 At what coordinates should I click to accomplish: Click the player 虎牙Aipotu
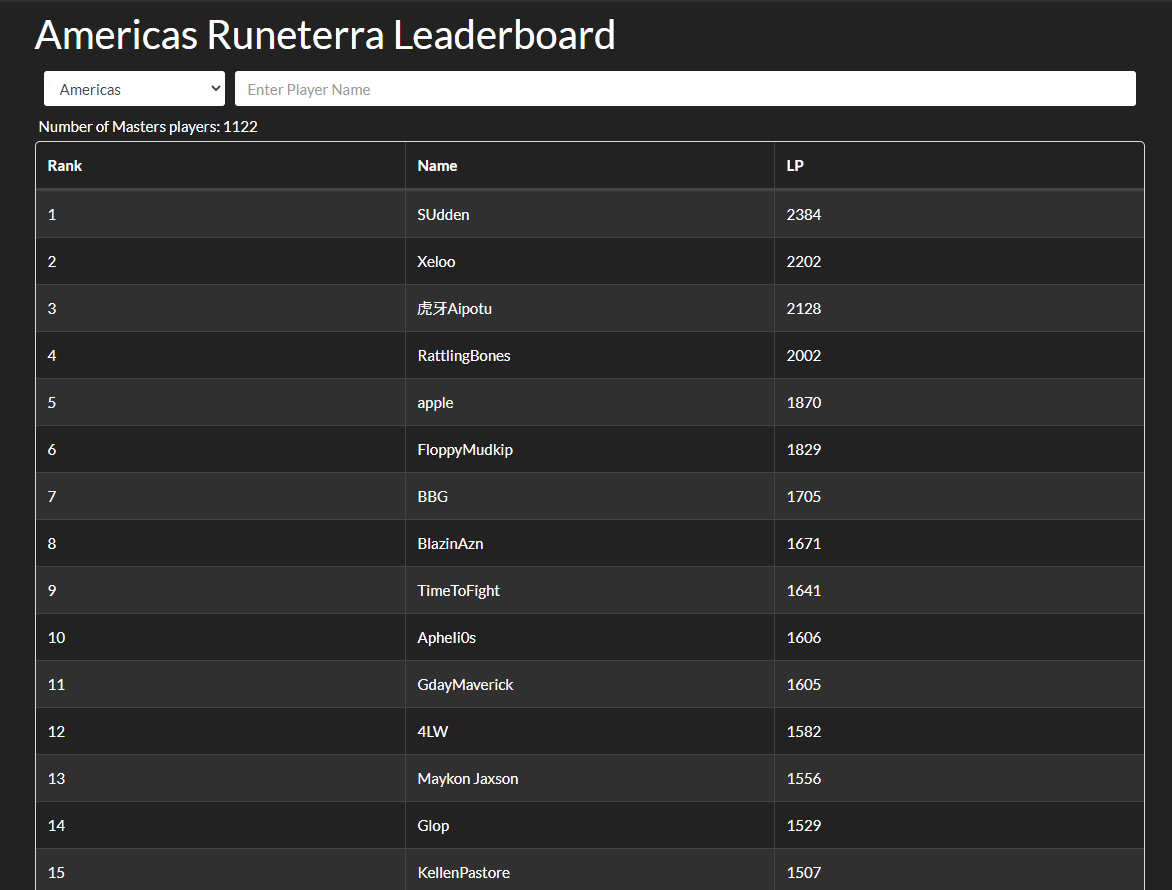coord(454,308)
